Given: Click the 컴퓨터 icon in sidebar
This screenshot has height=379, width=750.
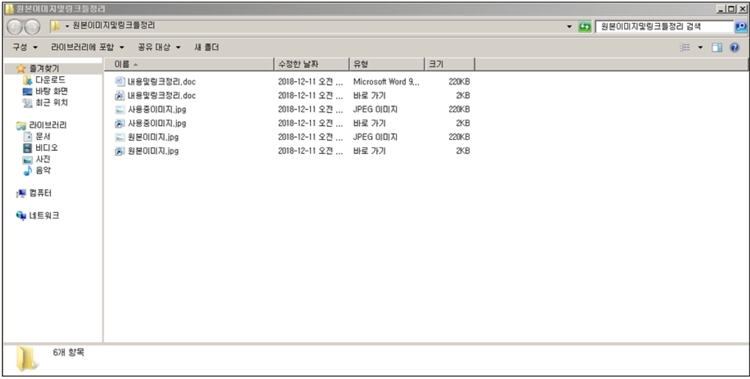Looking at the screenshot, I should (21, 193).
